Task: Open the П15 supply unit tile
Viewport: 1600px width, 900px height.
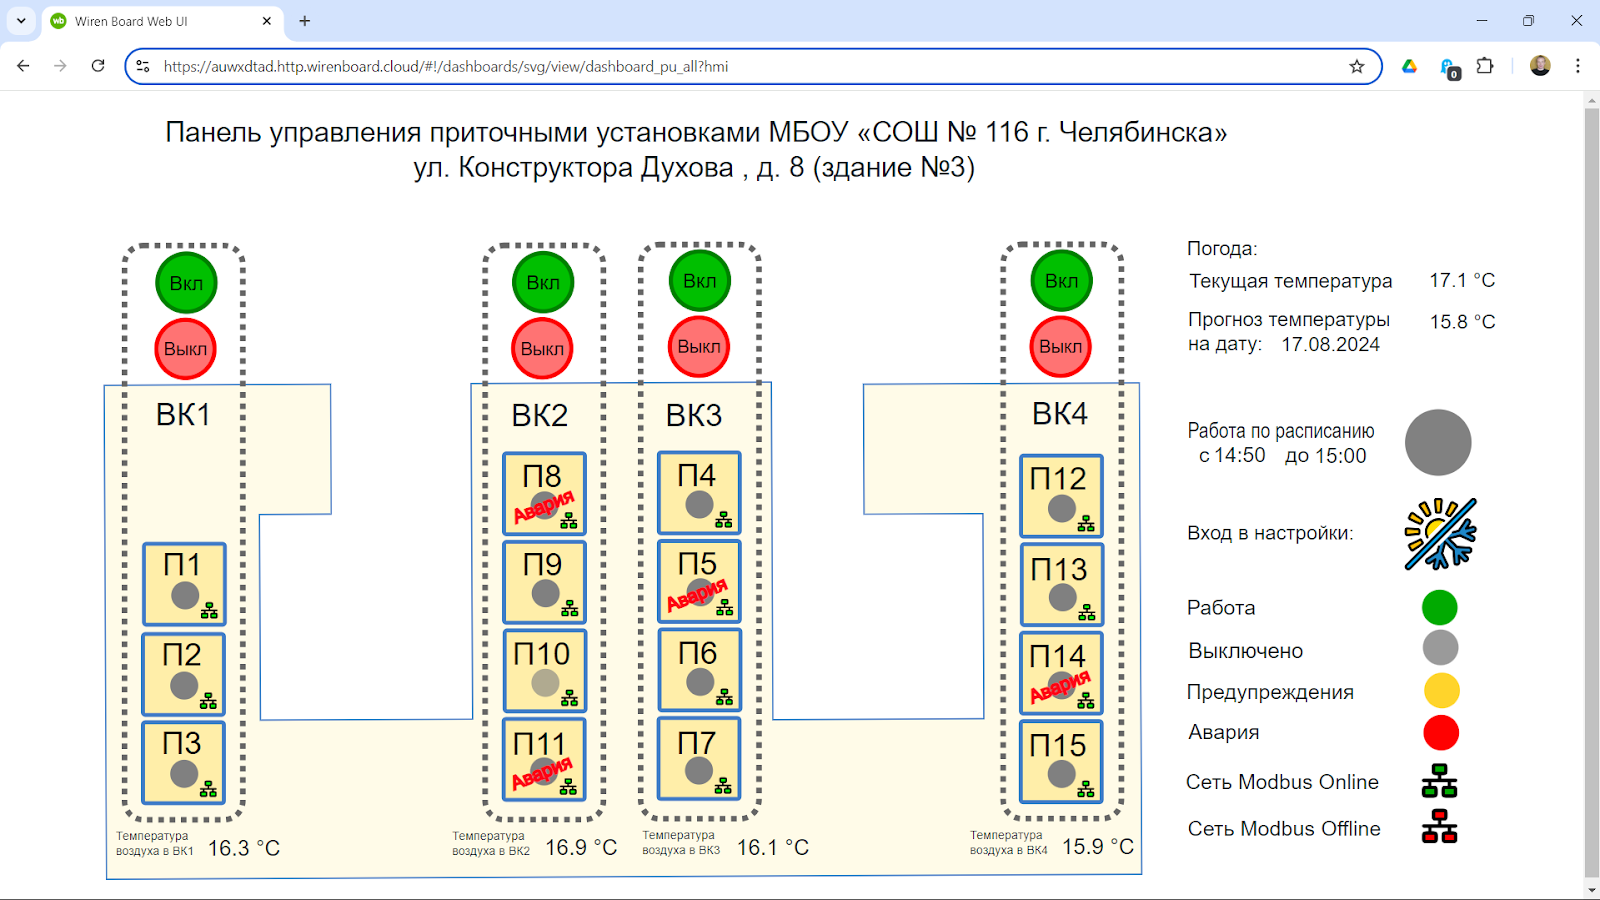Action: point(1061,762)
